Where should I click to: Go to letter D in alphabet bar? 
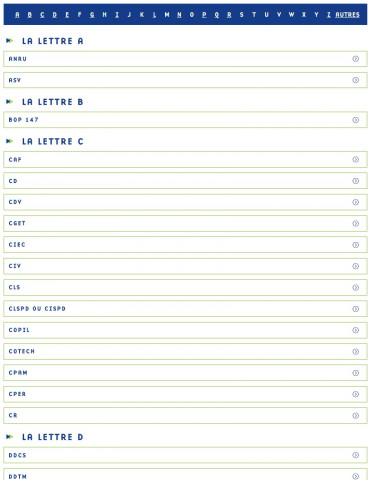point(55,15)
